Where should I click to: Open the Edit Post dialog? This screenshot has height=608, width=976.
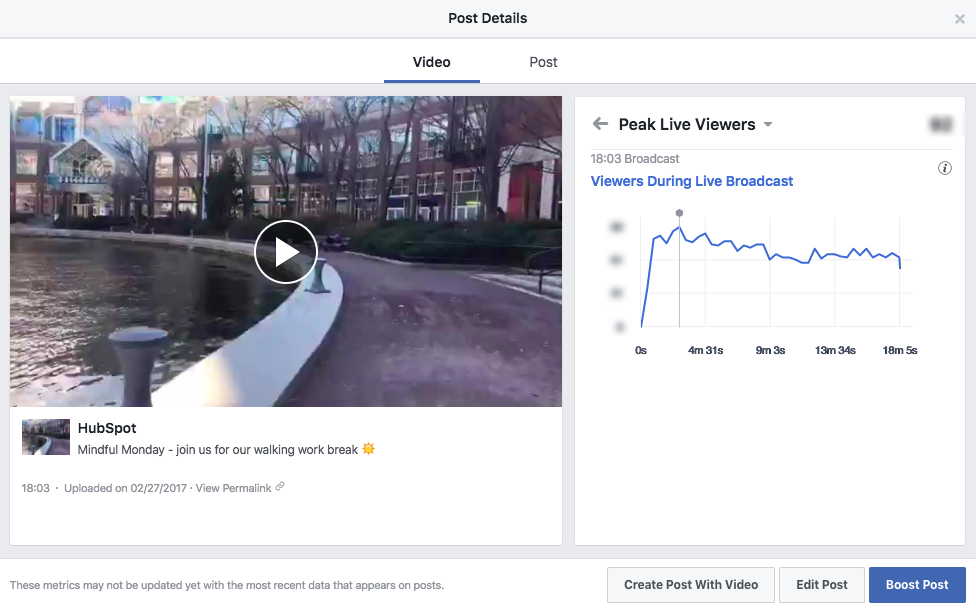tap(821, 584)
